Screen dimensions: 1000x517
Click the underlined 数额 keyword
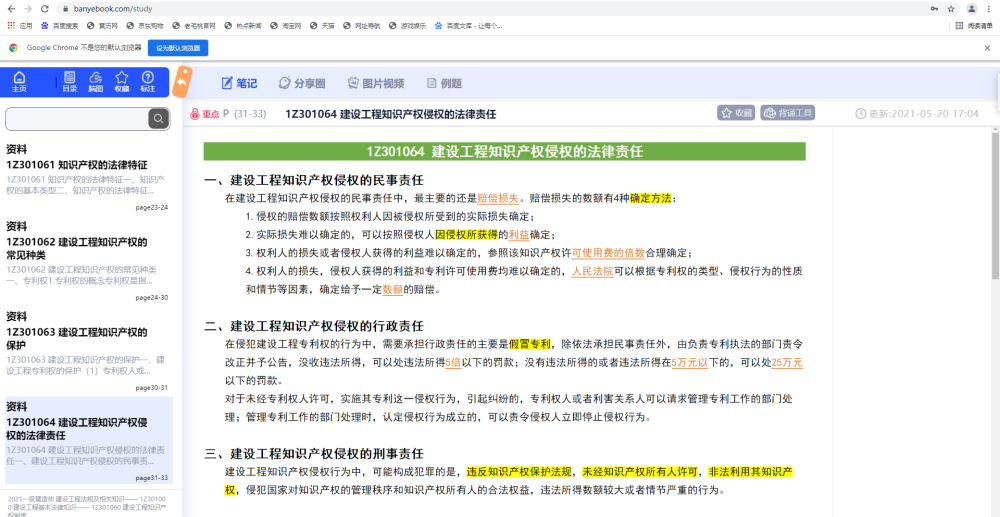[393, 289]
